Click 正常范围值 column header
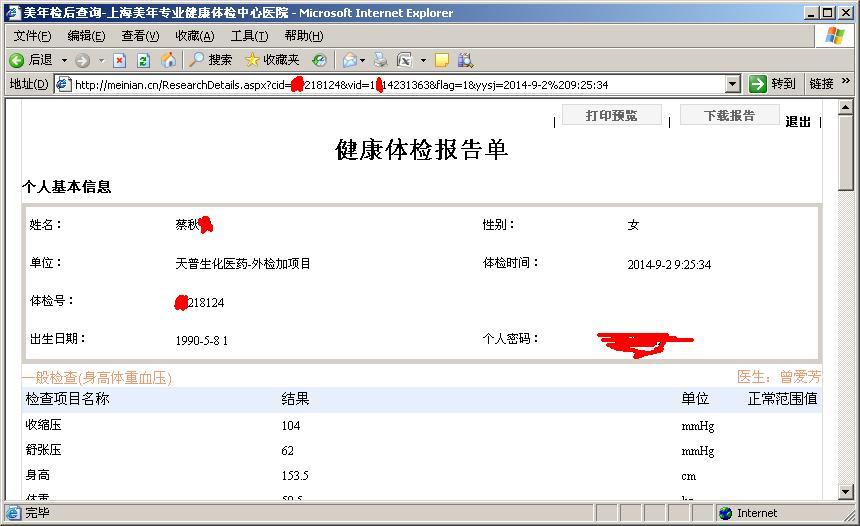This screenshot has width=860, height=526. coord(783,399)
